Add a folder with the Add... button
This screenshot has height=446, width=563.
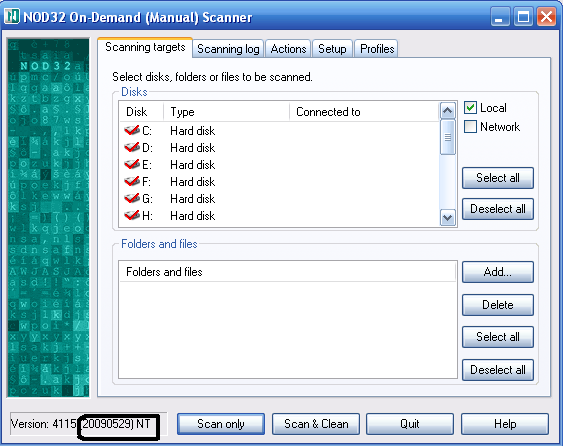point(498,272)
